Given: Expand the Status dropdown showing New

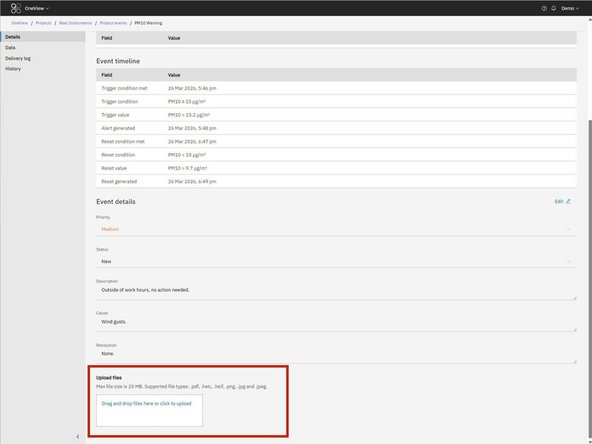Looking at the screenshot, I should pos(336,261).
